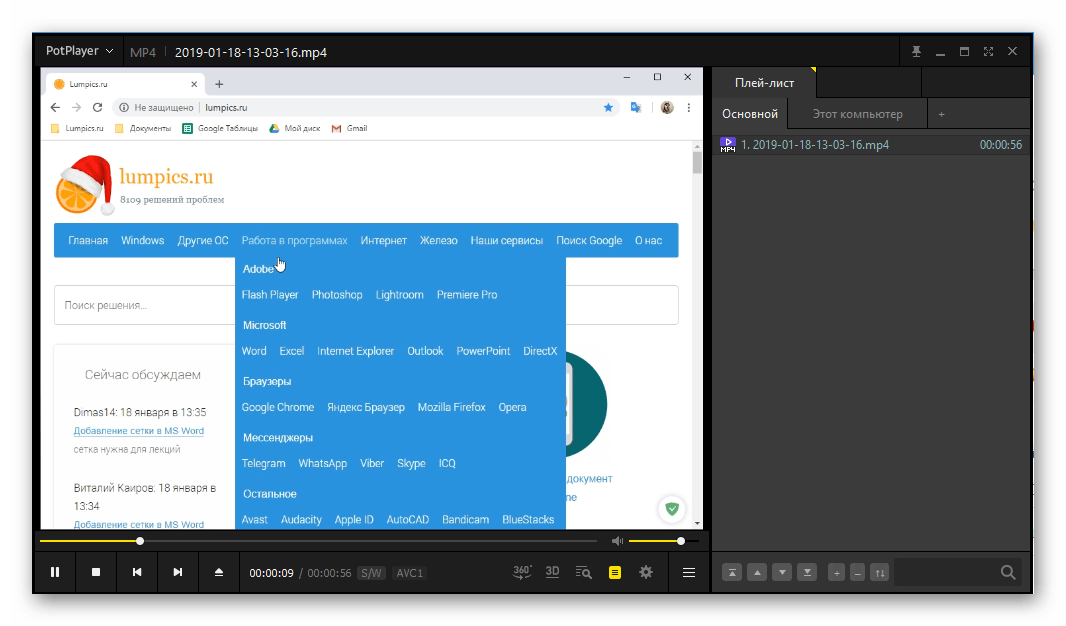Remove selected item from playlist
This screenshot has width=1066, height=626.
(857, 573)
